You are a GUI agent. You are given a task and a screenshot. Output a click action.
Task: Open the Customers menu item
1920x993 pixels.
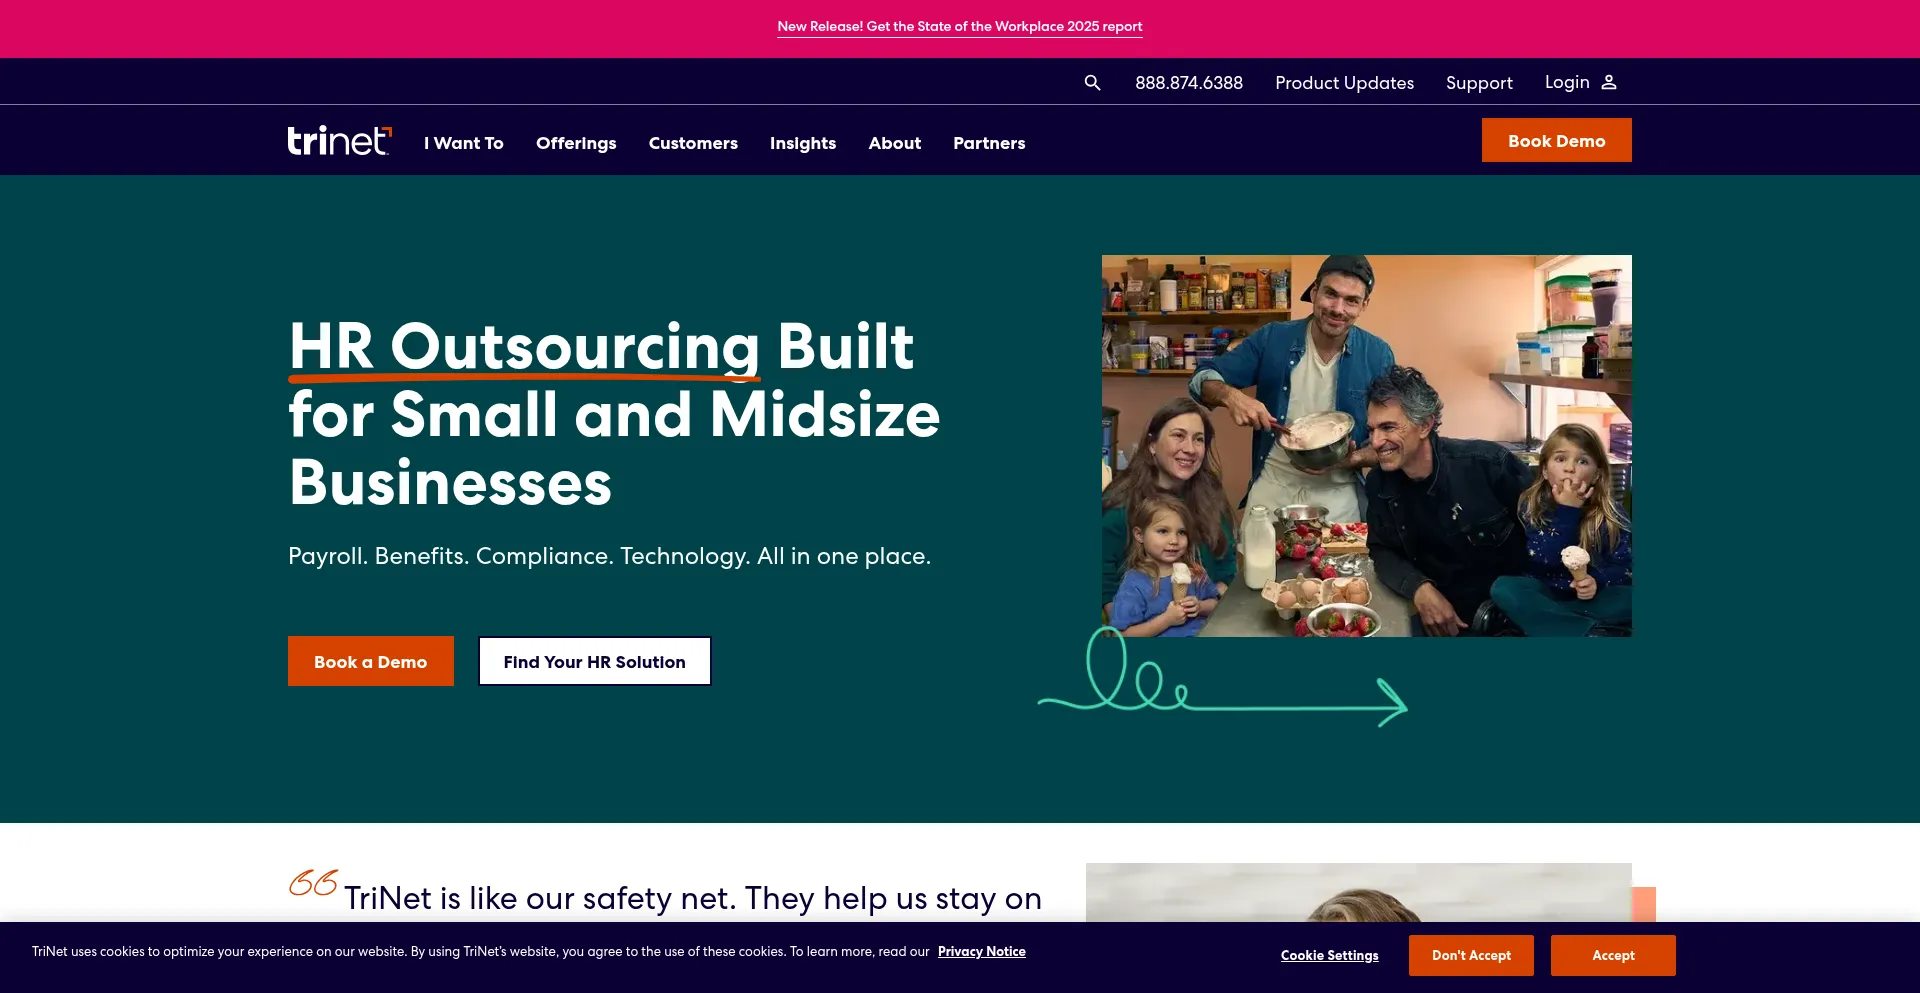693,143
